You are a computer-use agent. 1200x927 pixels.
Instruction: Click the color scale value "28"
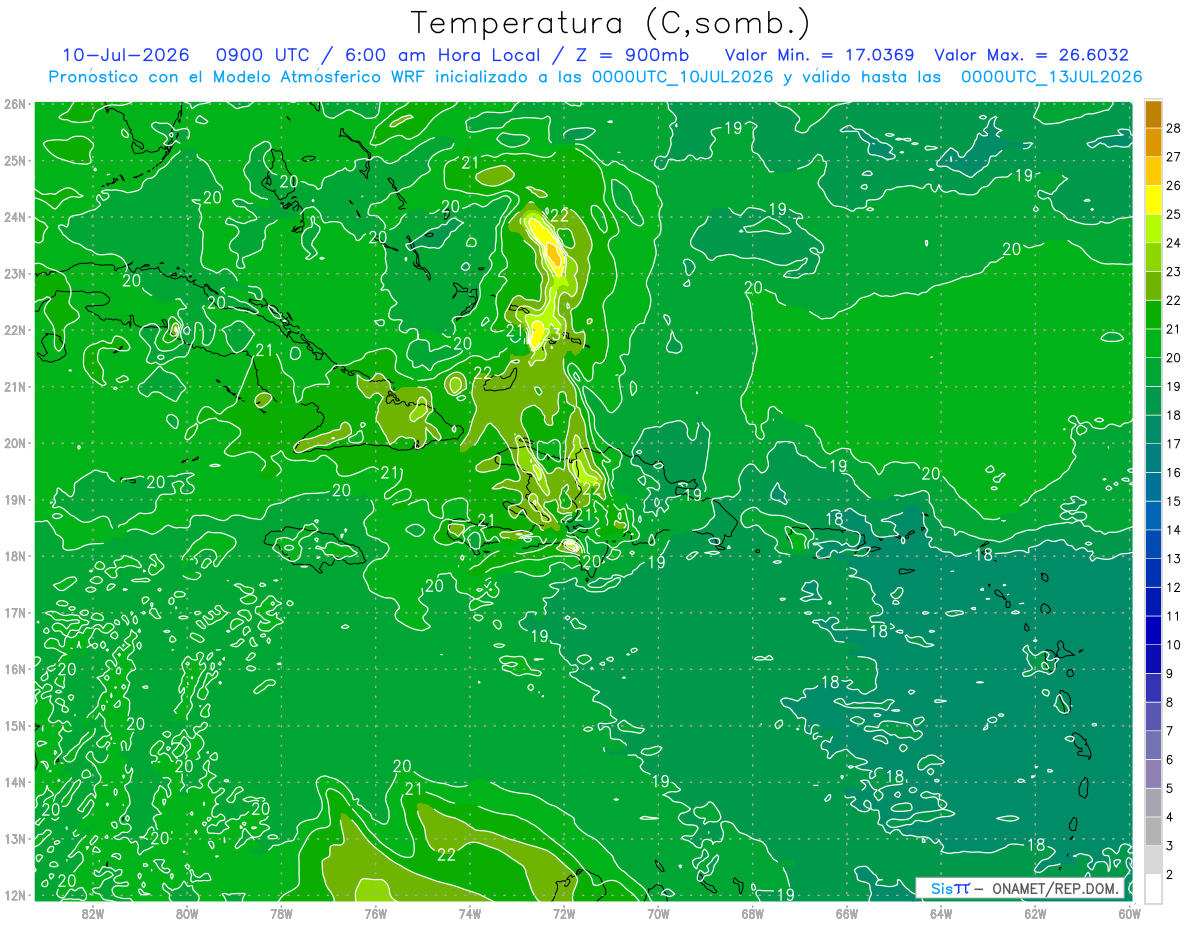point(1174,128)
